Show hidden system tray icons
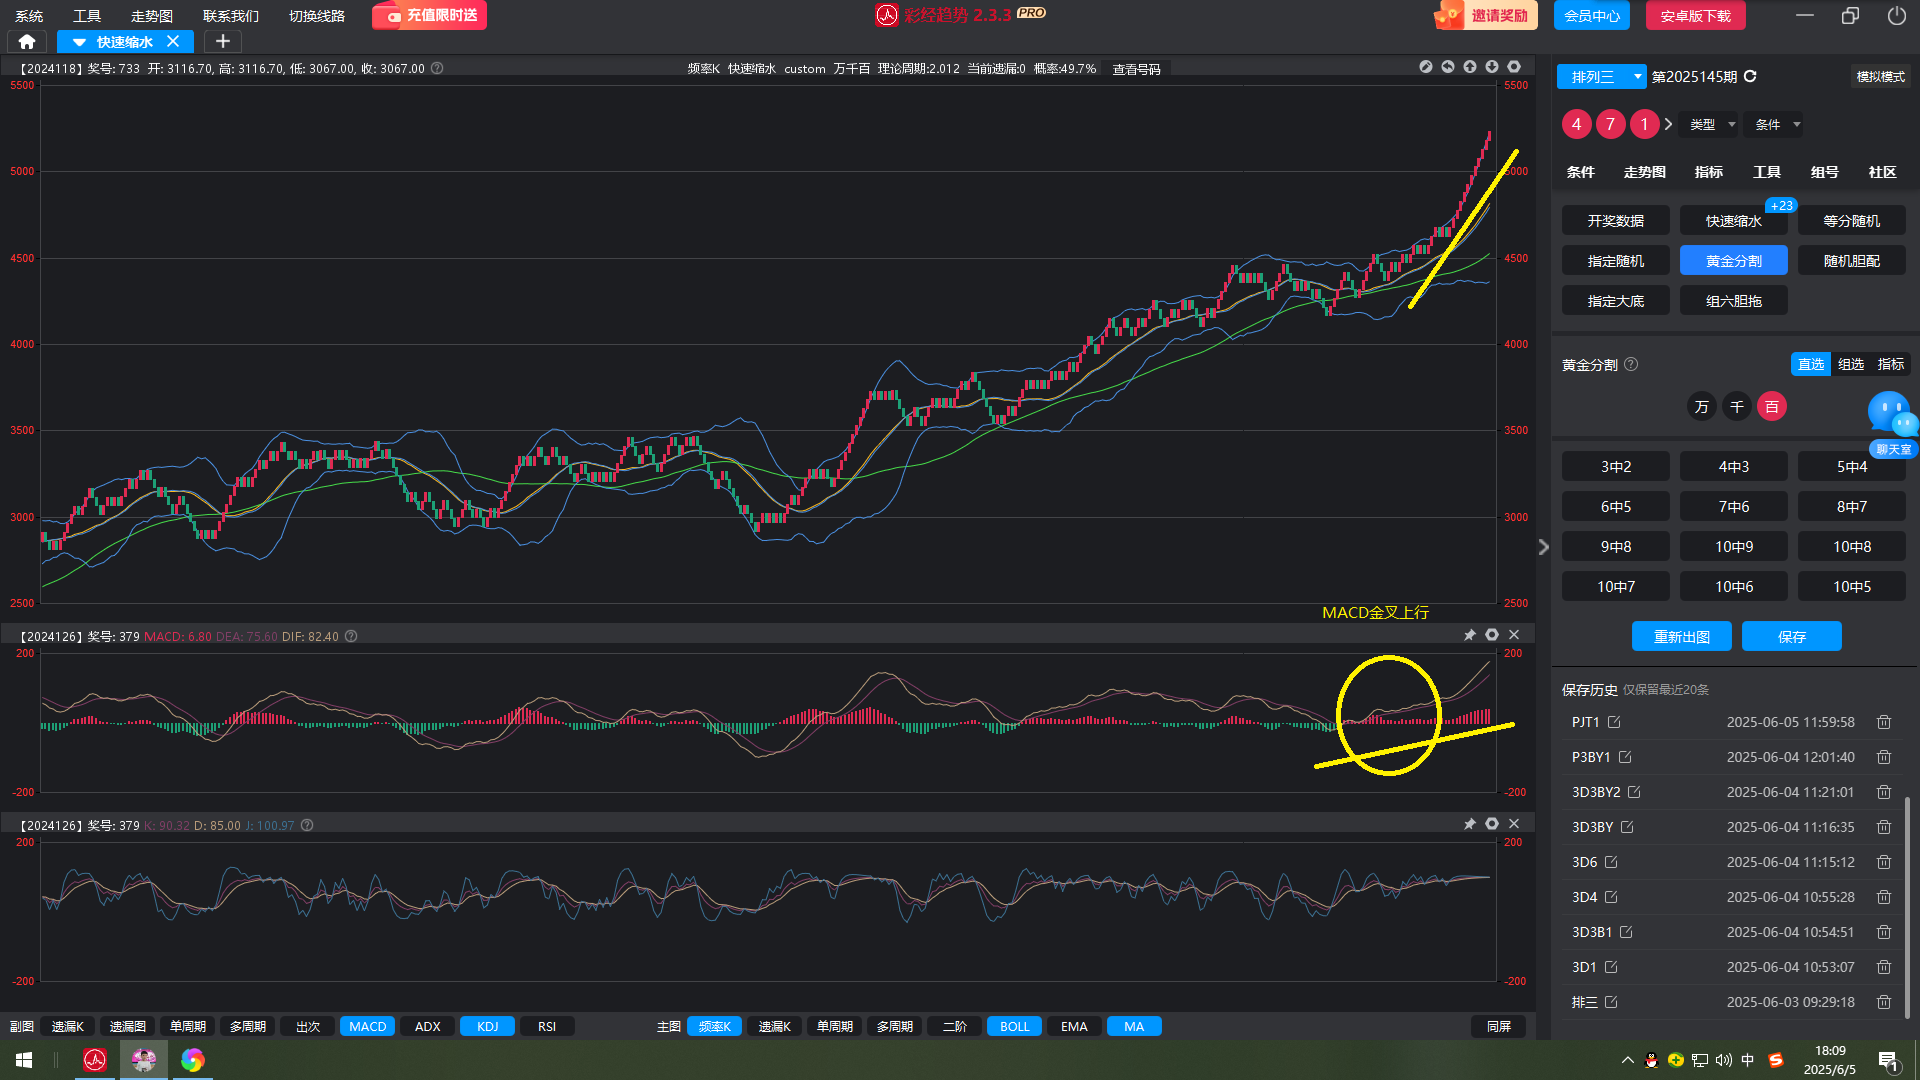 (x=1628, y=1060)
